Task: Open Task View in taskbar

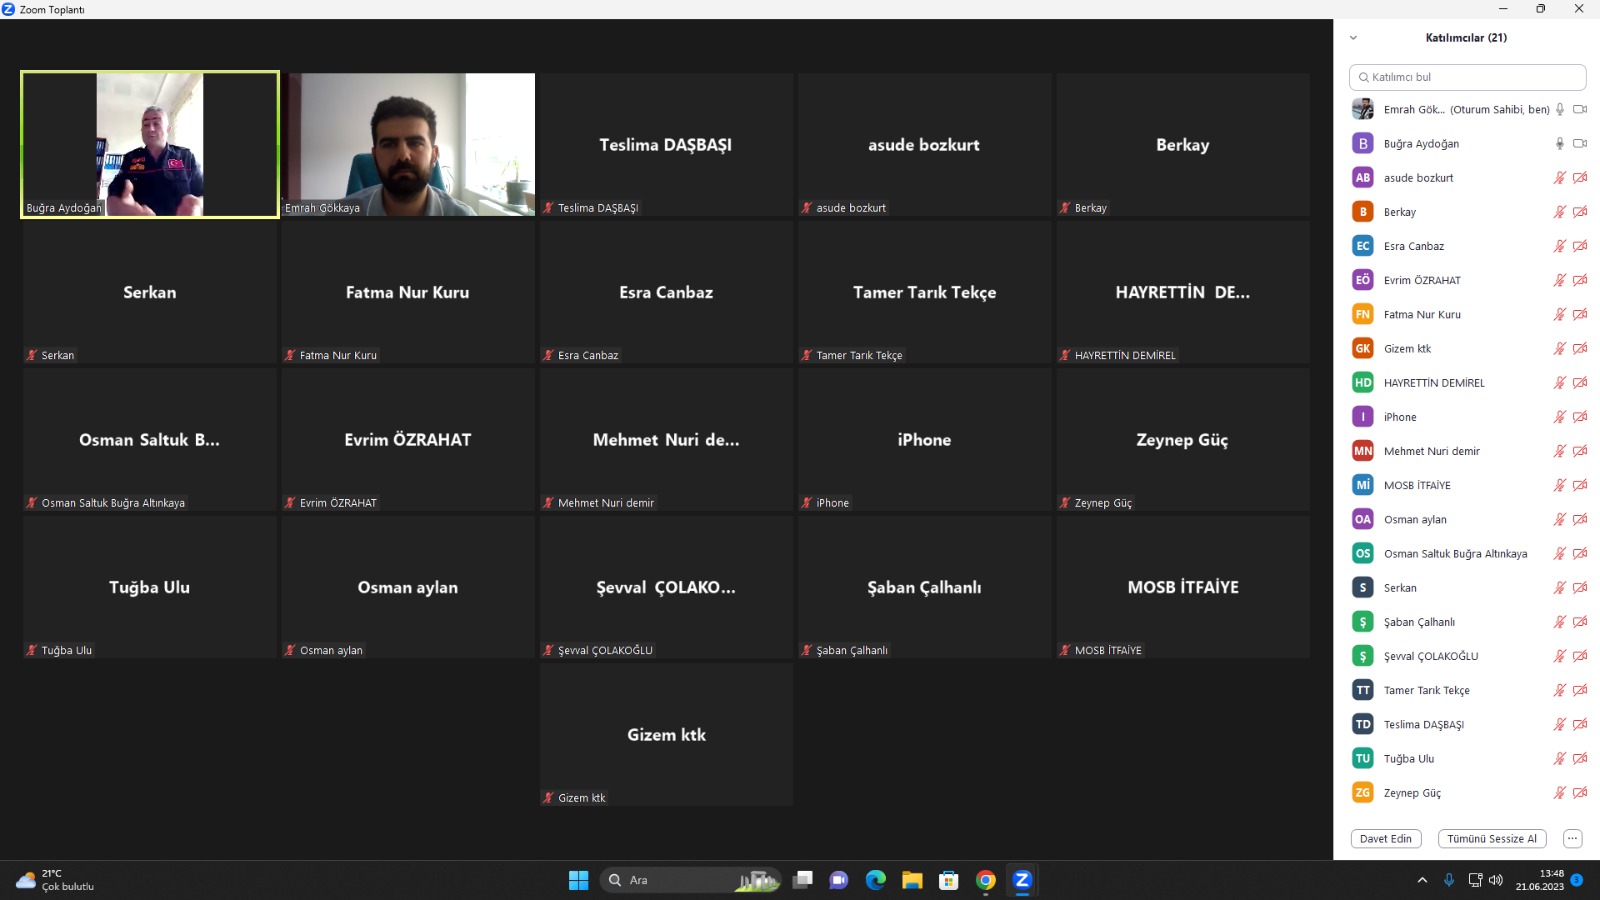Action: (802, 880)
